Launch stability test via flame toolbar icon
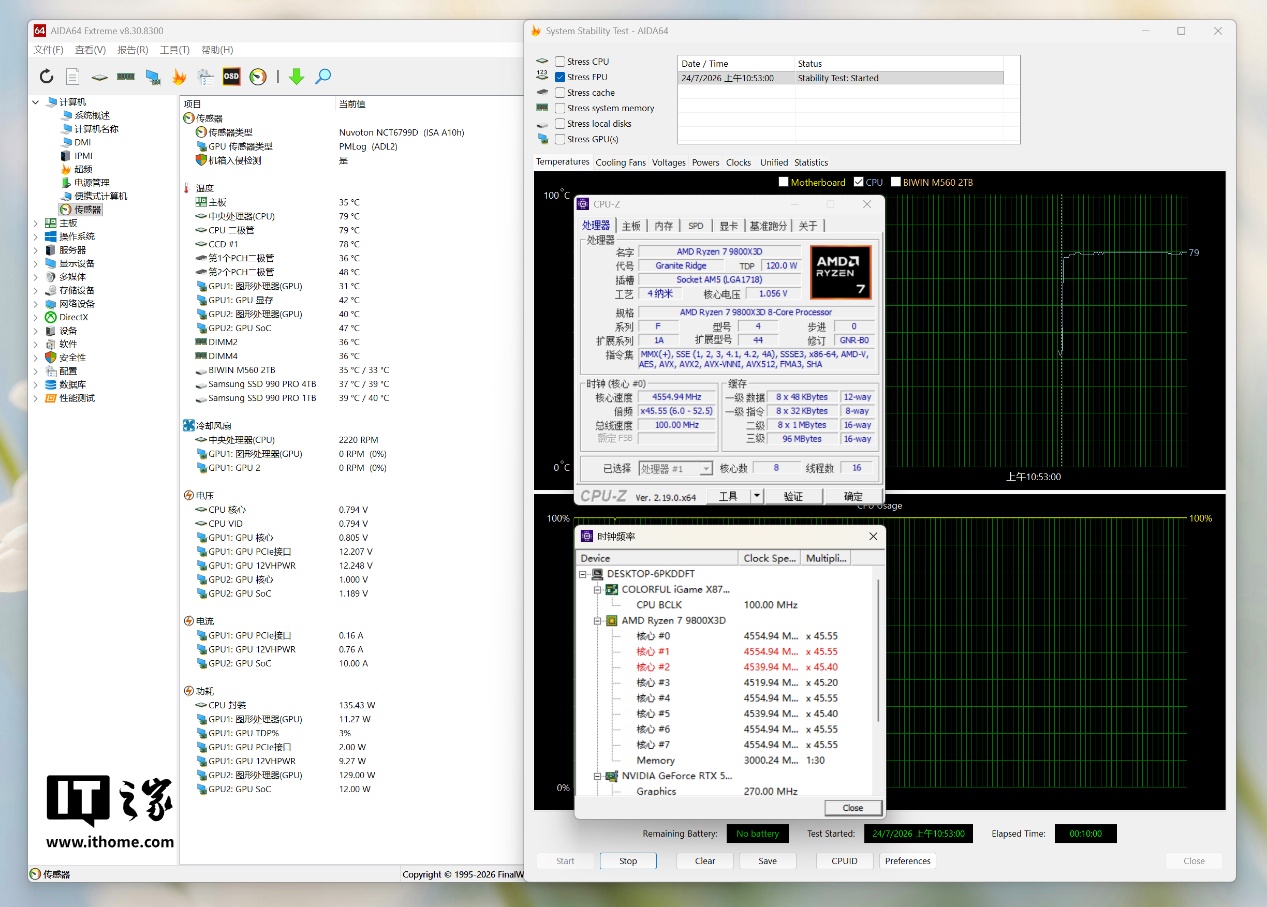 [179, 76]
